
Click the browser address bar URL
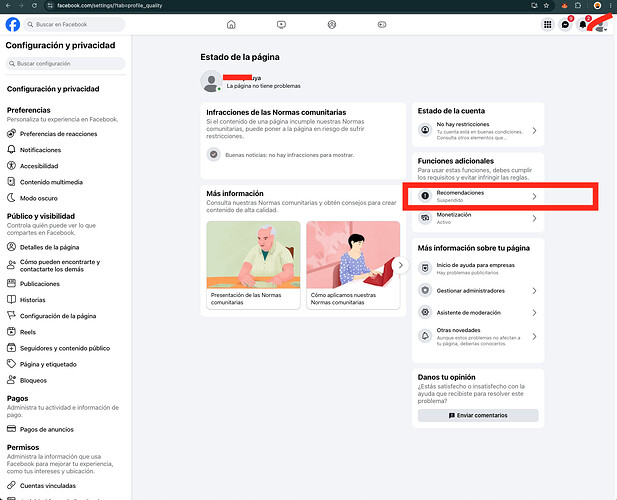click(x=109, y=6)
